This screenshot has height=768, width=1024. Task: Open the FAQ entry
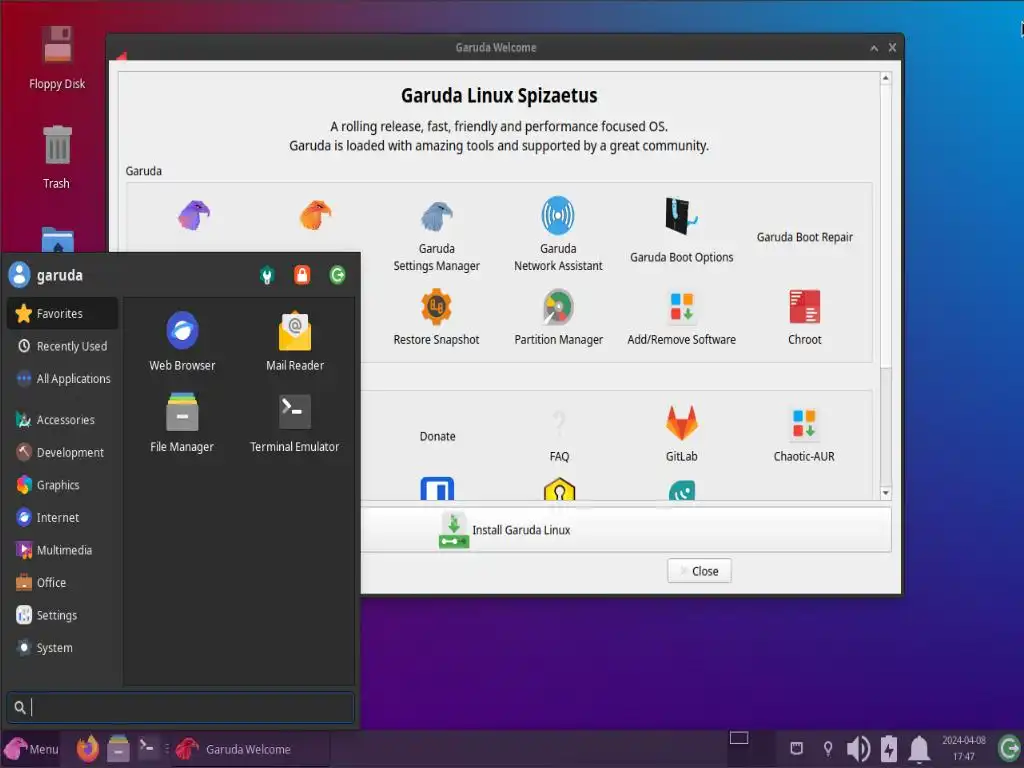pos(559,436)
